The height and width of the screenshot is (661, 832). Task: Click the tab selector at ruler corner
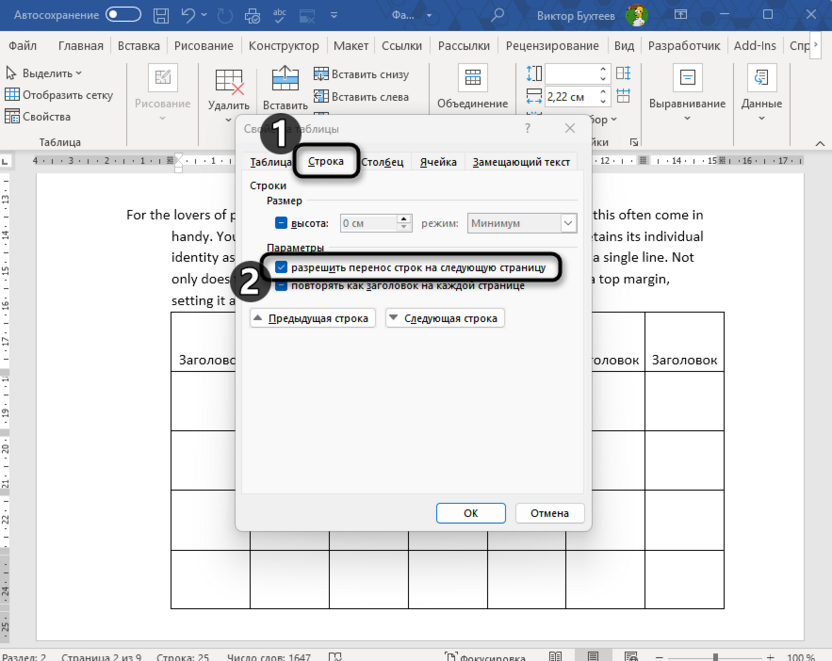(x=5, y=161)
